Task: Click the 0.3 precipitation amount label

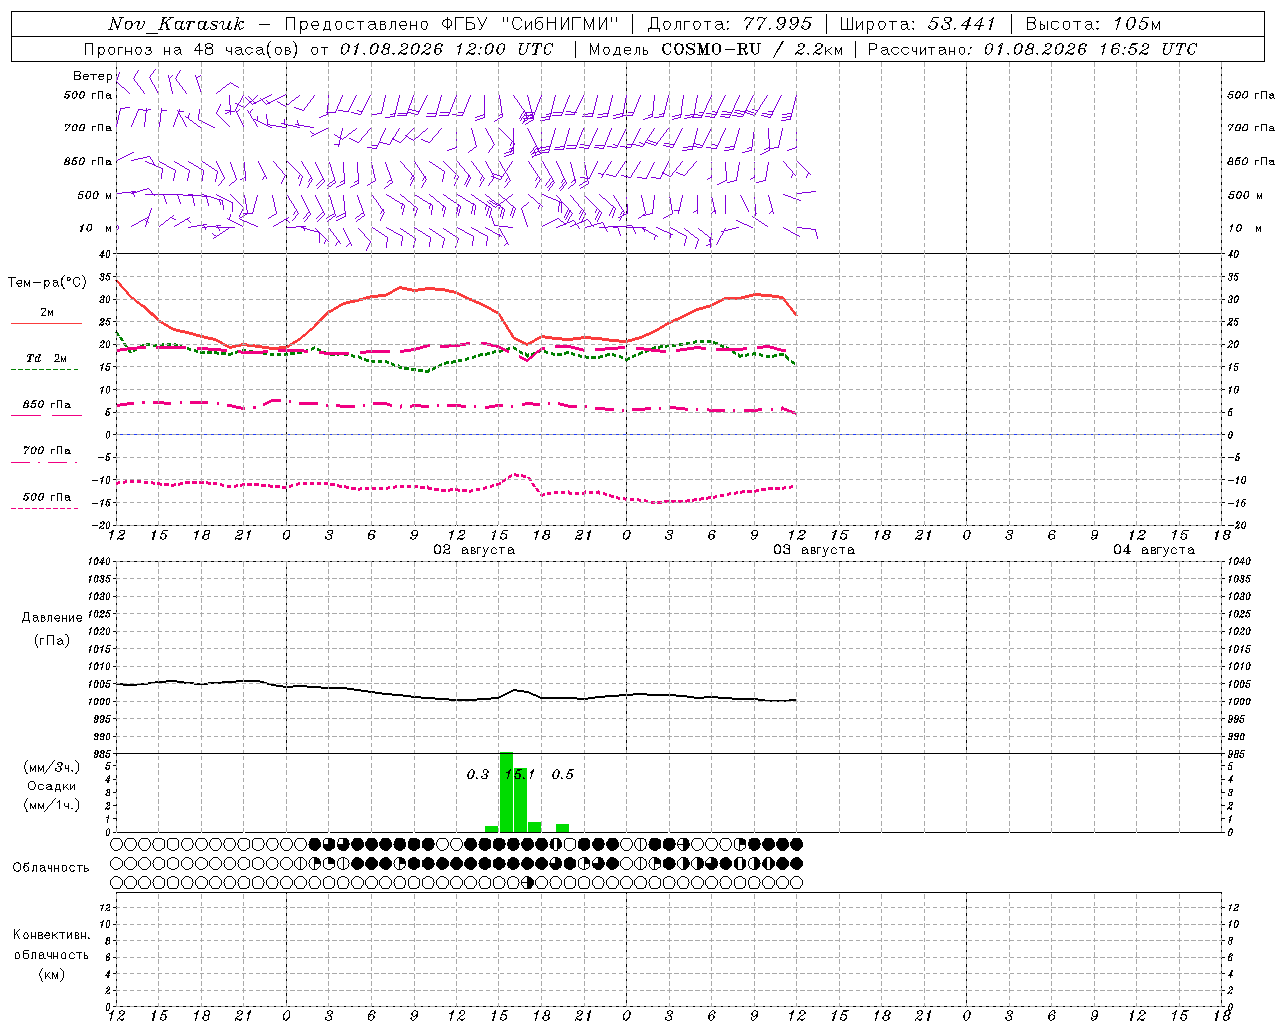Action: click(478, 774)
